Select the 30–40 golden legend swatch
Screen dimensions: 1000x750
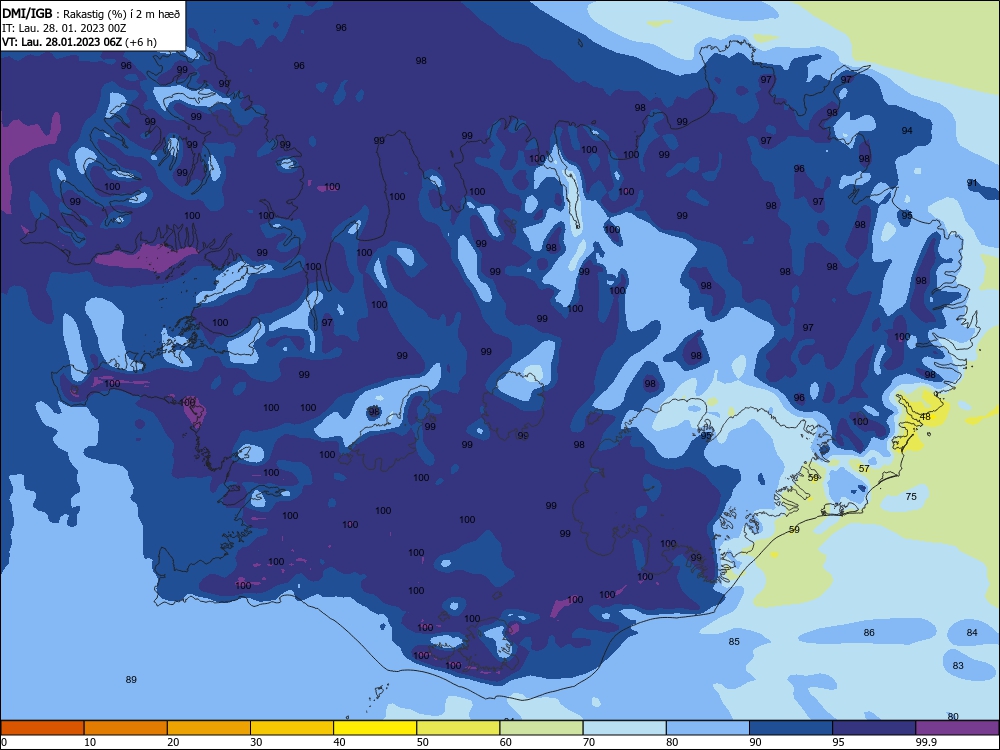click(x=292, y=728)
